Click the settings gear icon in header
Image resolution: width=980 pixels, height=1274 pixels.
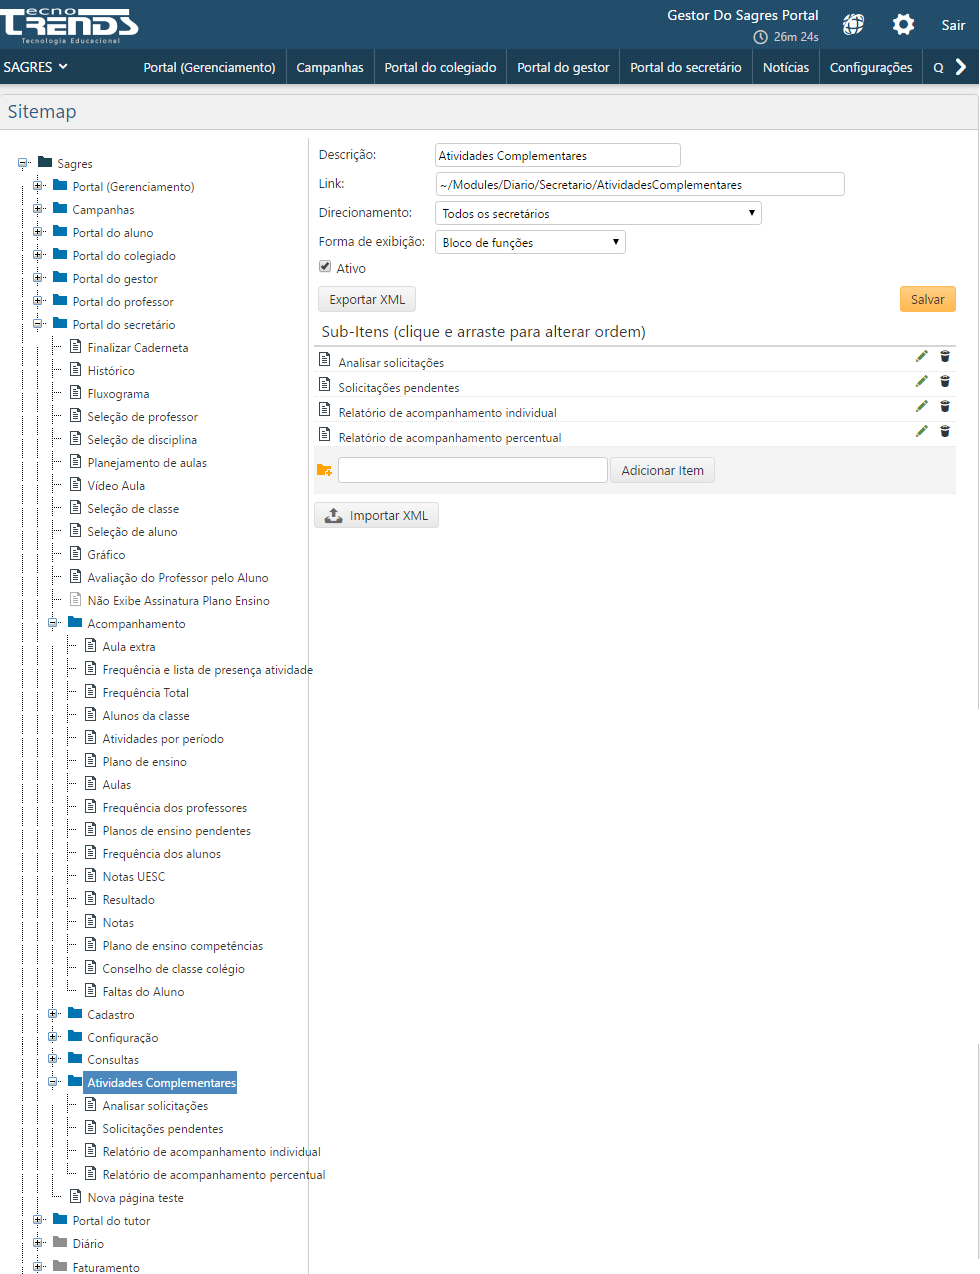903,25
